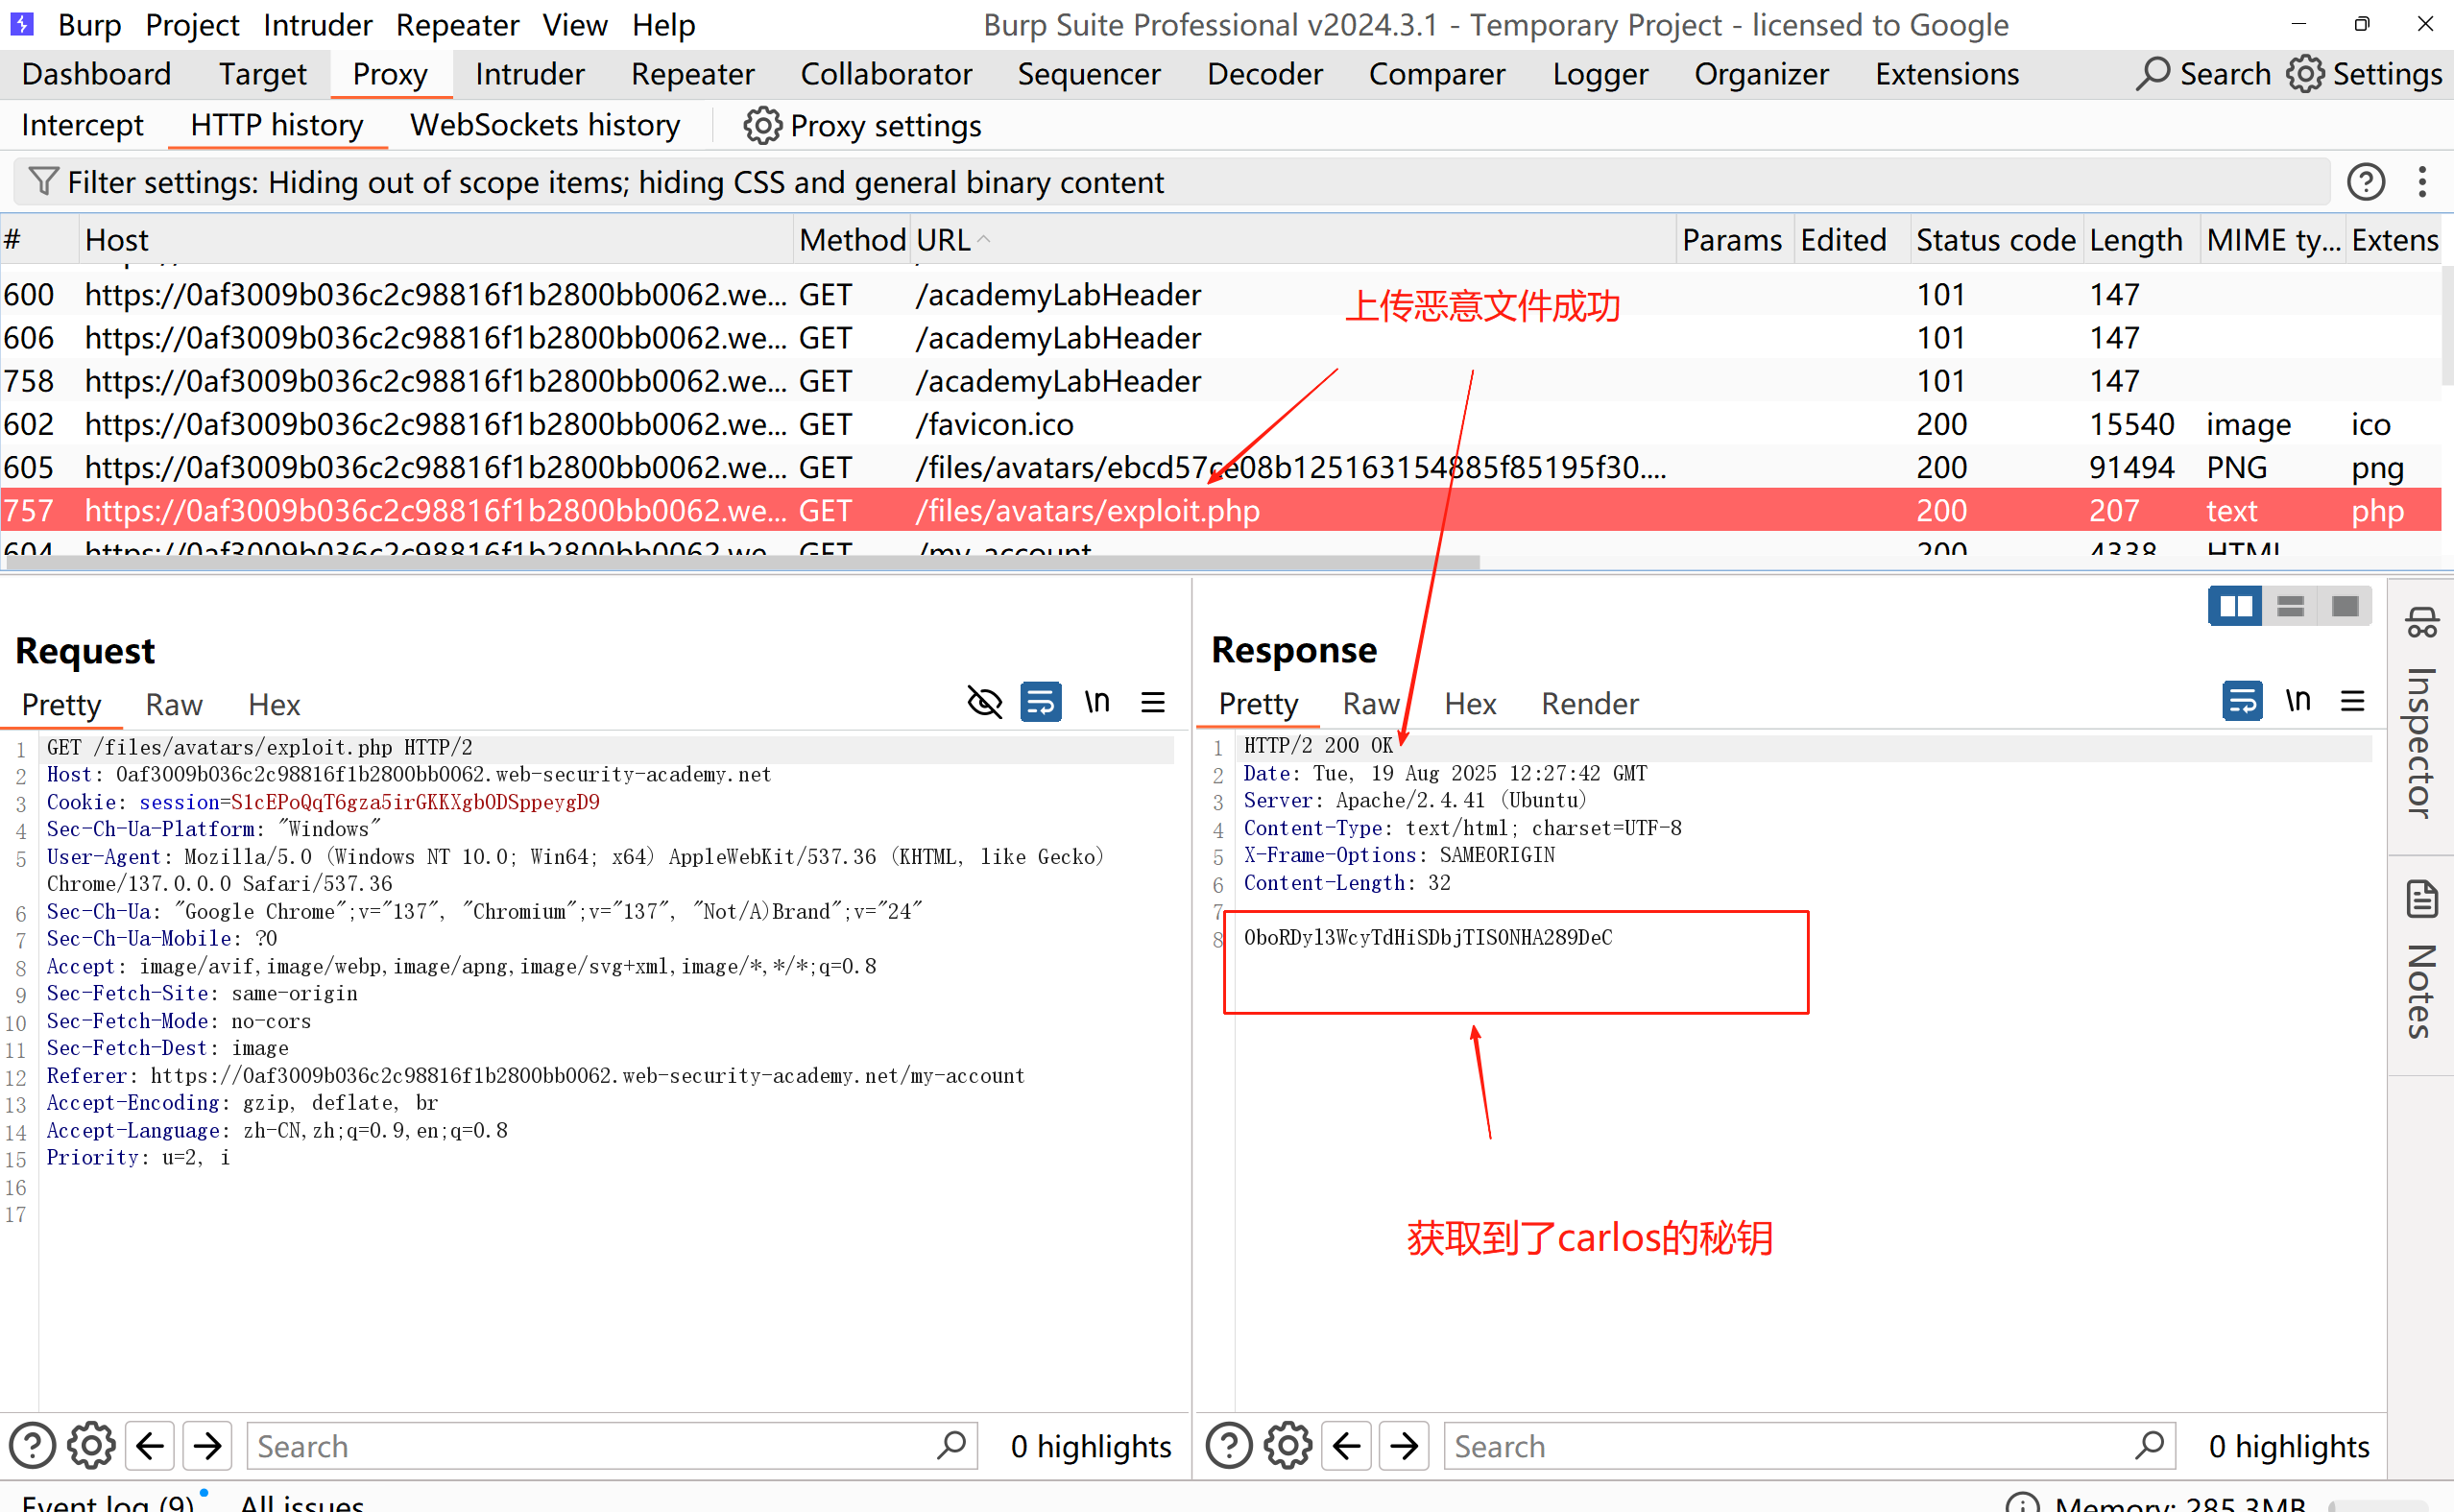
Task: Go back in the response panel
Action: point(1346,1446)
